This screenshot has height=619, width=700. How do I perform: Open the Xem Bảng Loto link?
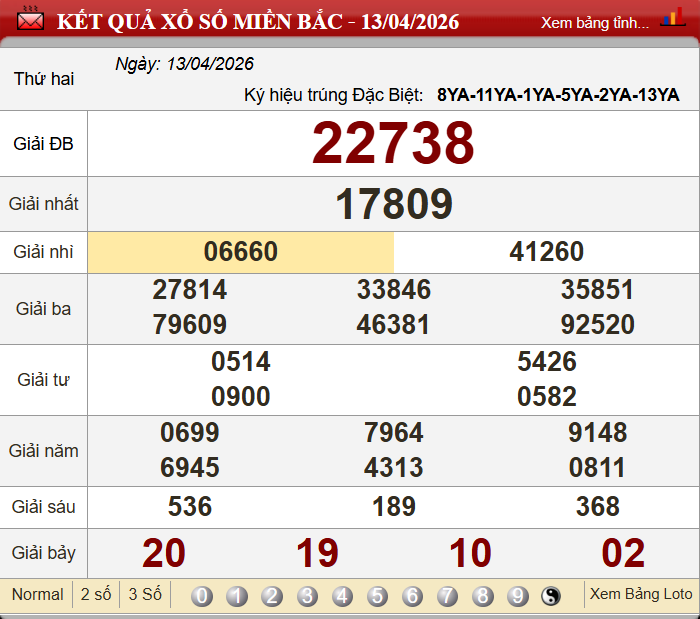coord(641,594)
